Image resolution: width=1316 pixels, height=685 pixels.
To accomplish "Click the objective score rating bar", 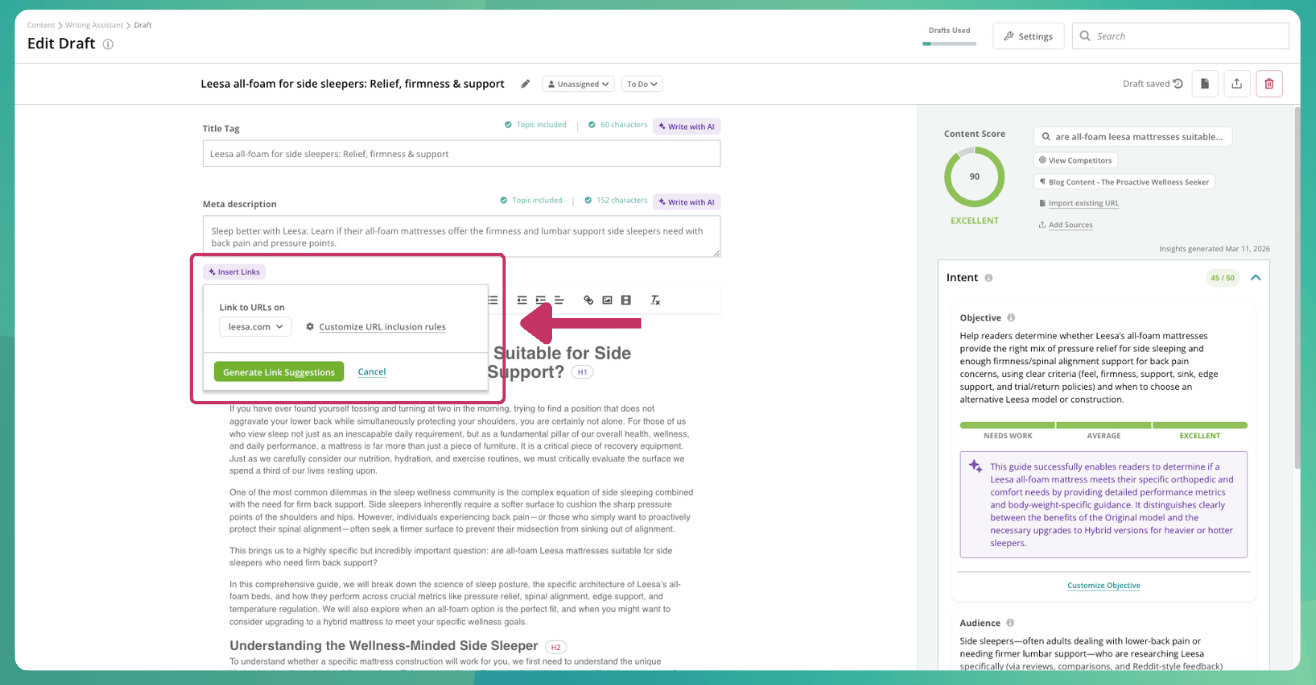I will (x=1103, y=425).
